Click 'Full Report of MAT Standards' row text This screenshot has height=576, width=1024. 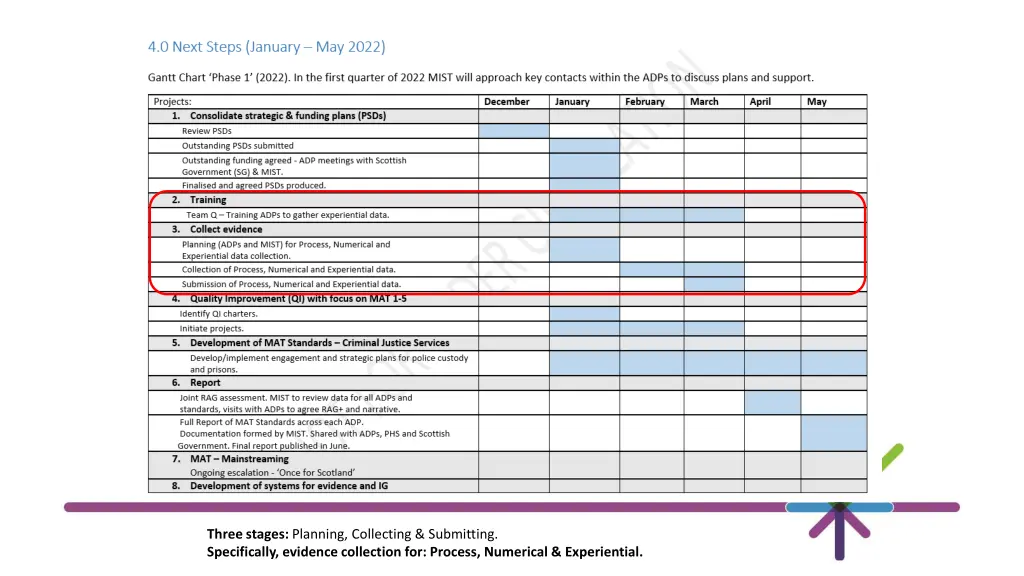point(313,434)
